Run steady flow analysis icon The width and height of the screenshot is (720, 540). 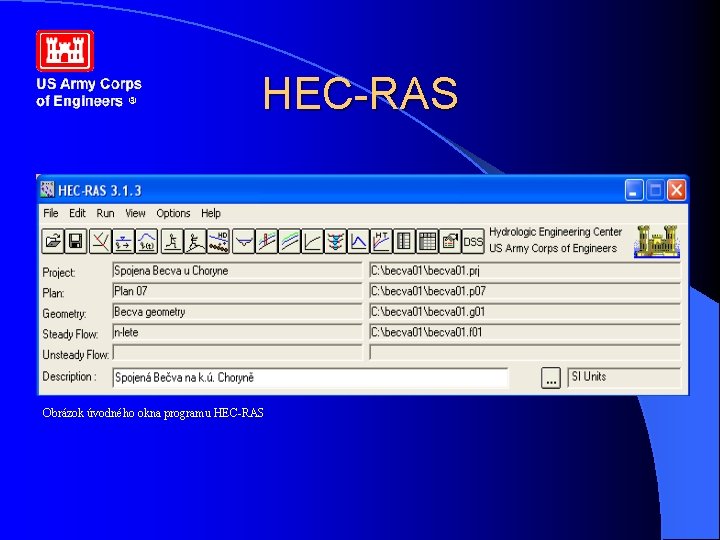(172, 241)
